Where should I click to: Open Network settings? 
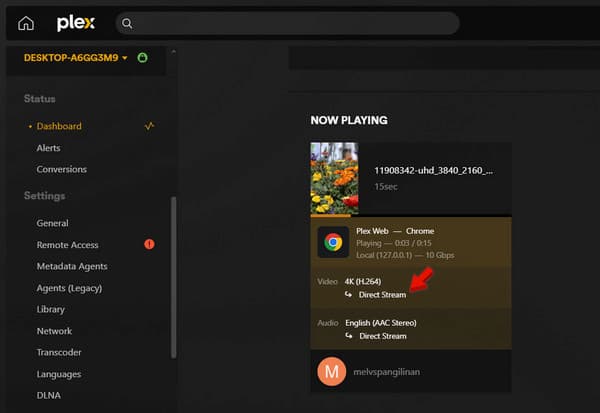click(x=54, y=331)
